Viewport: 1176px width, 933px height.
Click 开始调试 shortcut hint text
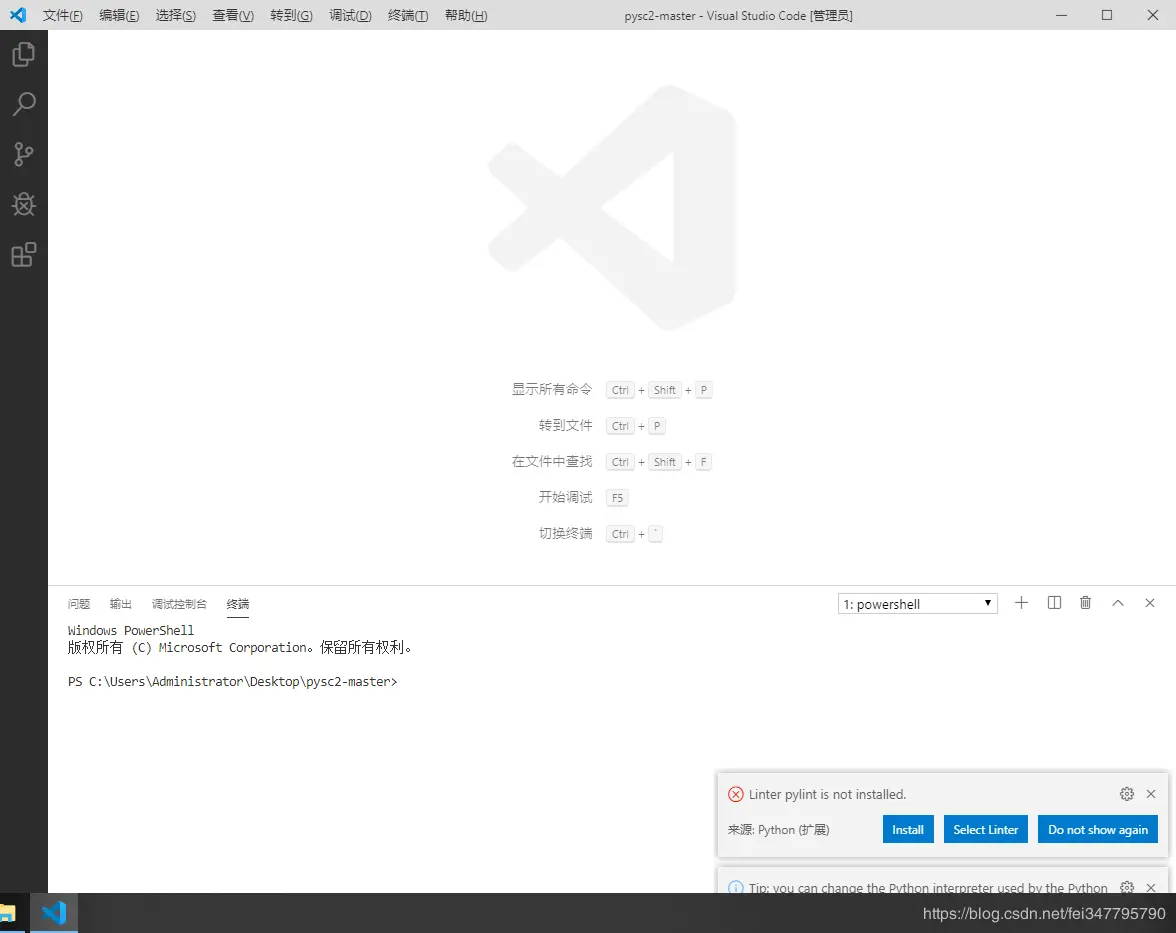click(566, 497)
